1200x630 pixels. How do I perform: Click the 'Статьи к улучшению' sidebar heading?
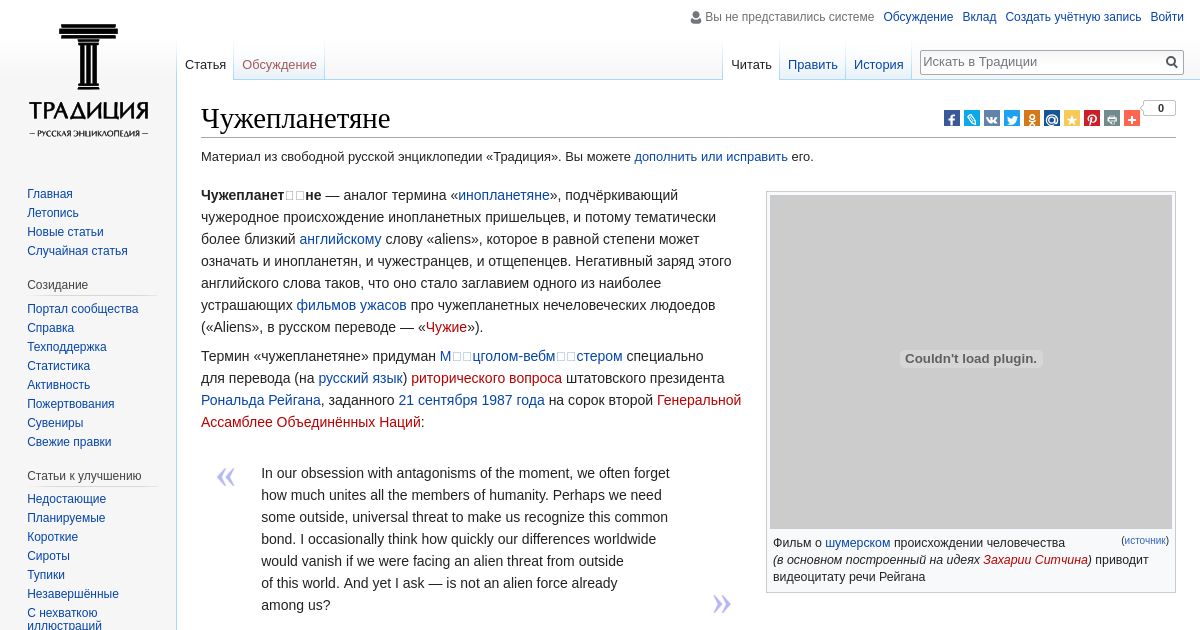[84, 476]
